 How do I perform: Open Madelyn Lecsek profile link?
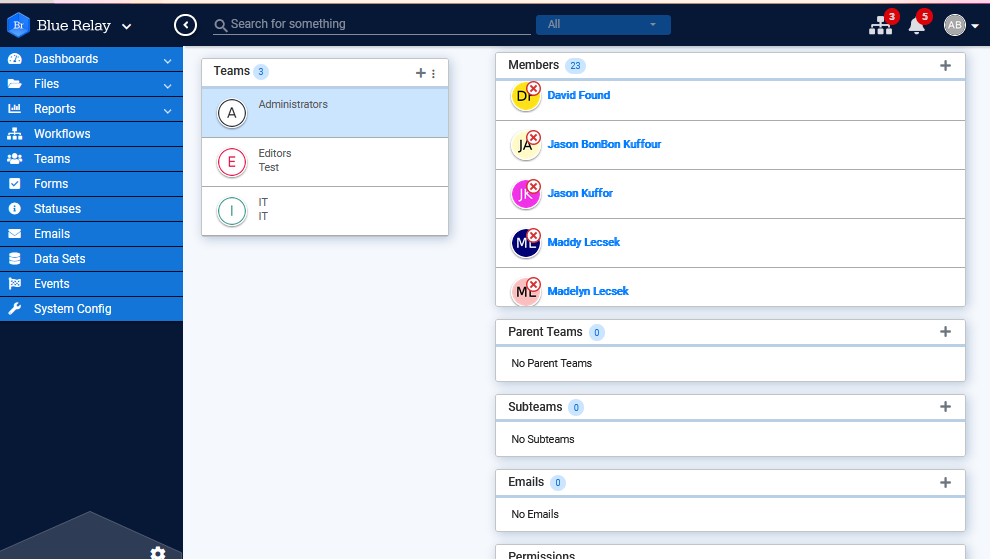(x=588, y=291)
